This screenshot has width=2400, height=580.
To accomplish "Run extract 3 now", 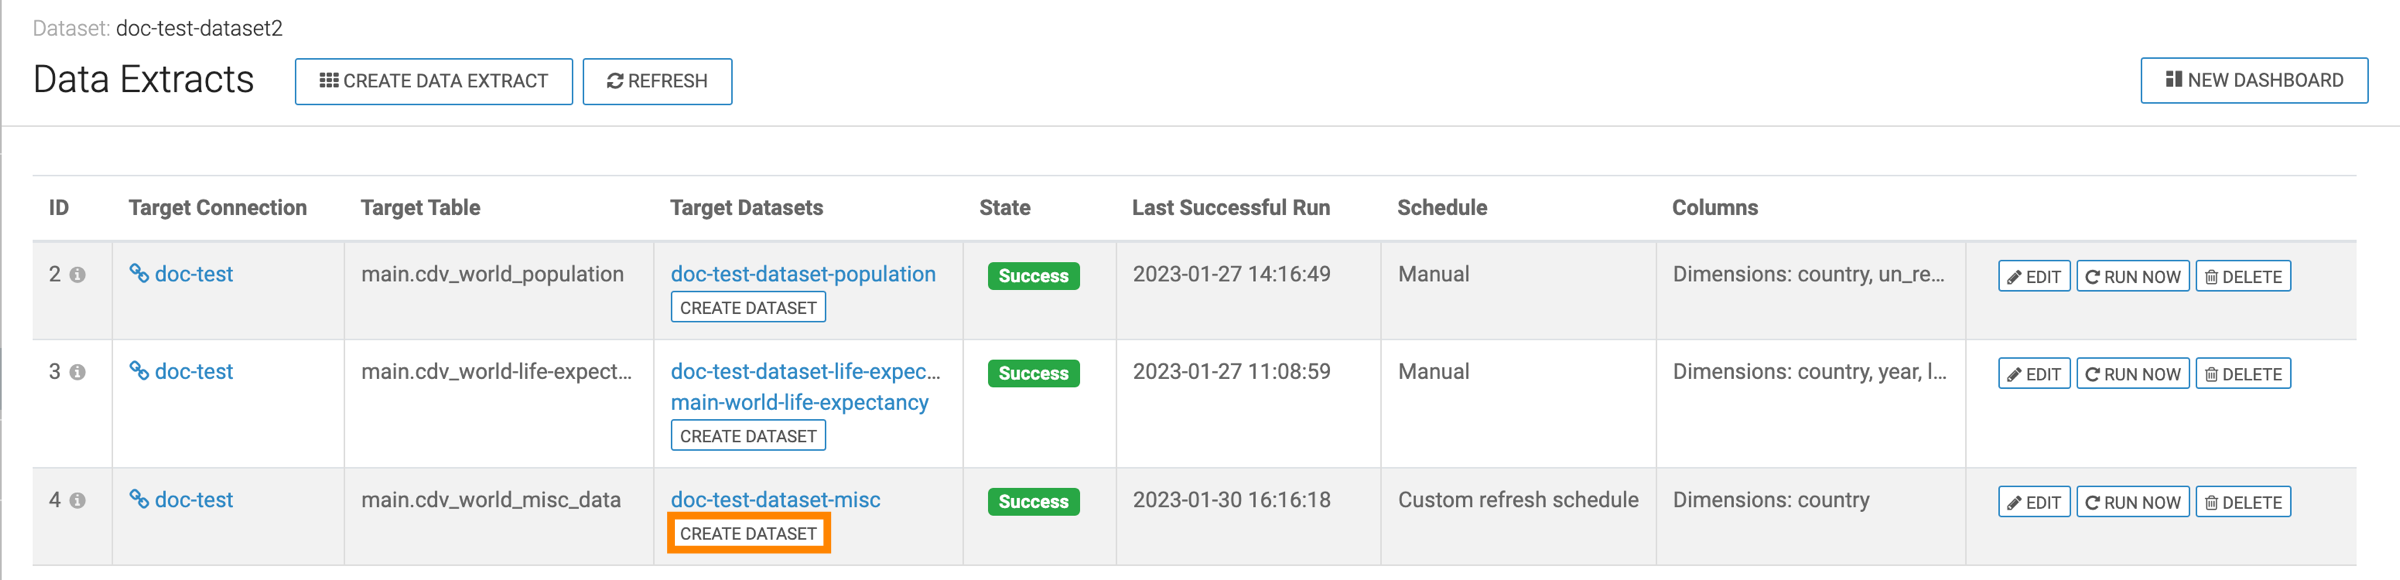I will tap(2133, 374).
